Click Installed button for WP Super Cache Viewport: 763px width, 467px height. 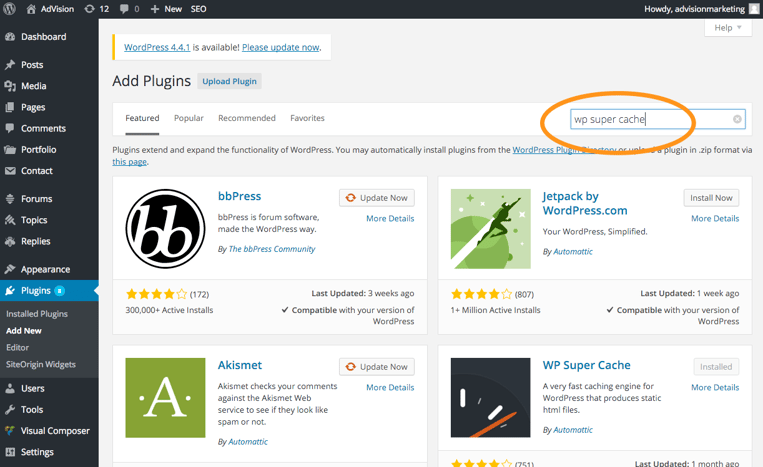pyautogui.click(x=716, y=367)
